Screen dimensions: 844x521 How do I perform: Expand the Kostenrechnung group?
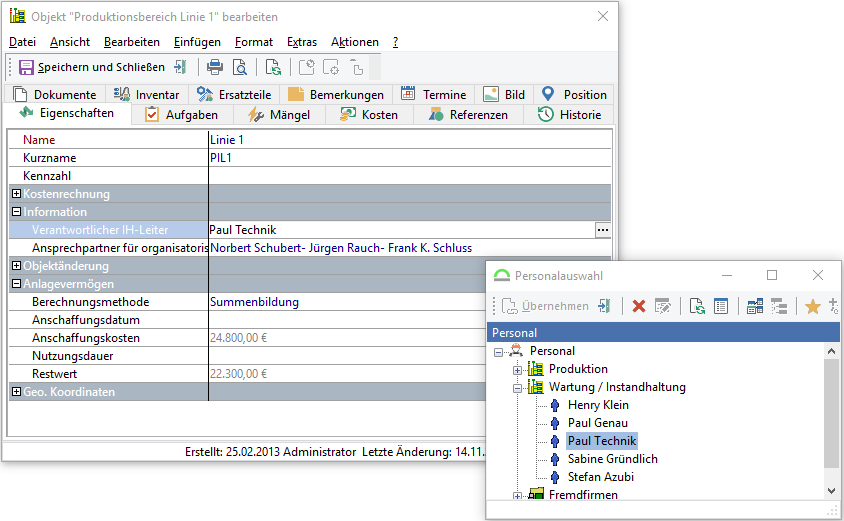[x=17, y=194]
